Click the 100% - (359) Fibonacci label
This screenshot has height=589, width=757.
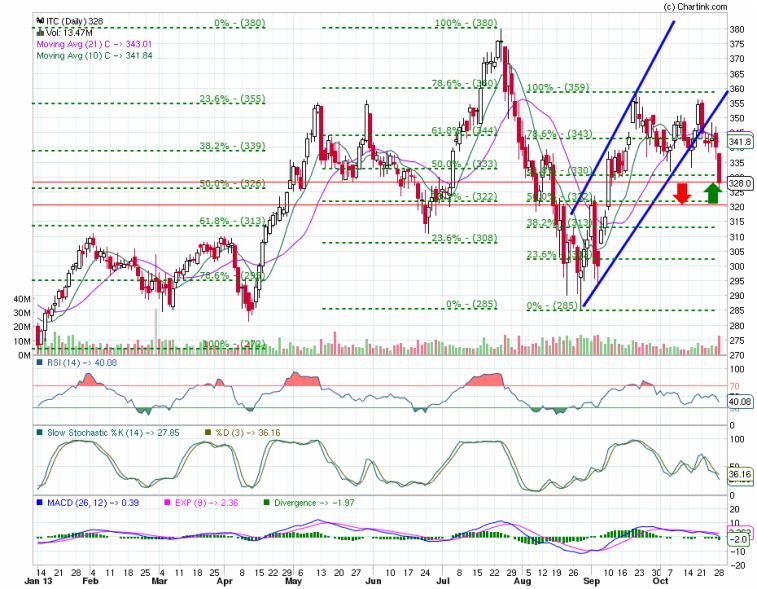pos(558,87)
